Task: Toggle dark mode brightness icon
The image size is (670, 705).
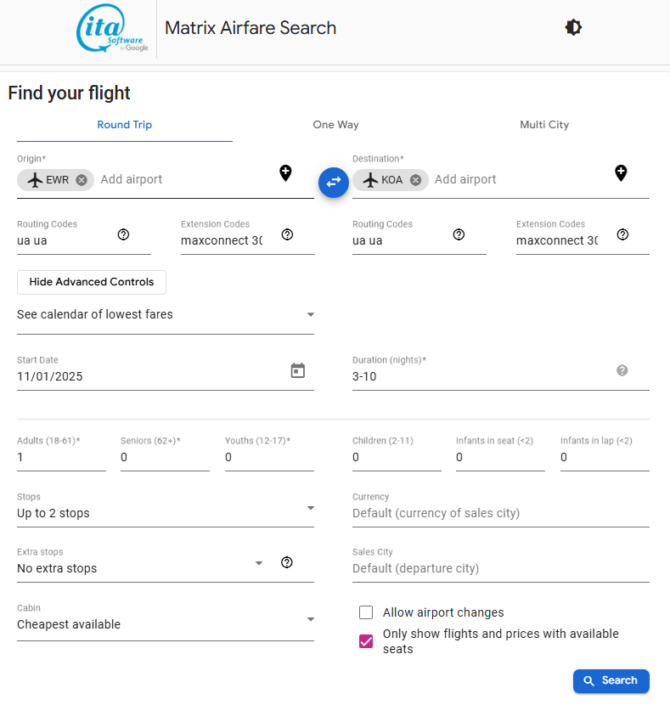Action: click(x=573, y=28)
